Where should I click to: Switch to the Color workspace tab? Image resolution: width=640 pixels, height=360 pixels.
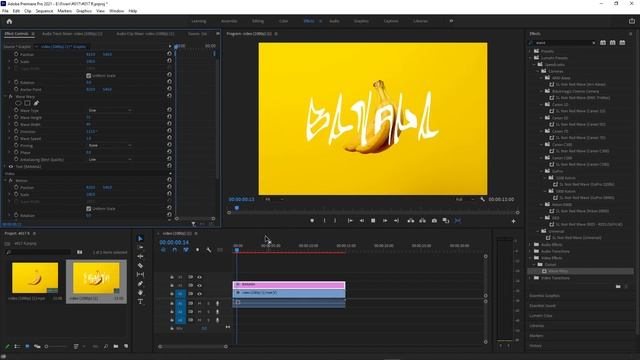click(x=283, y=21)
